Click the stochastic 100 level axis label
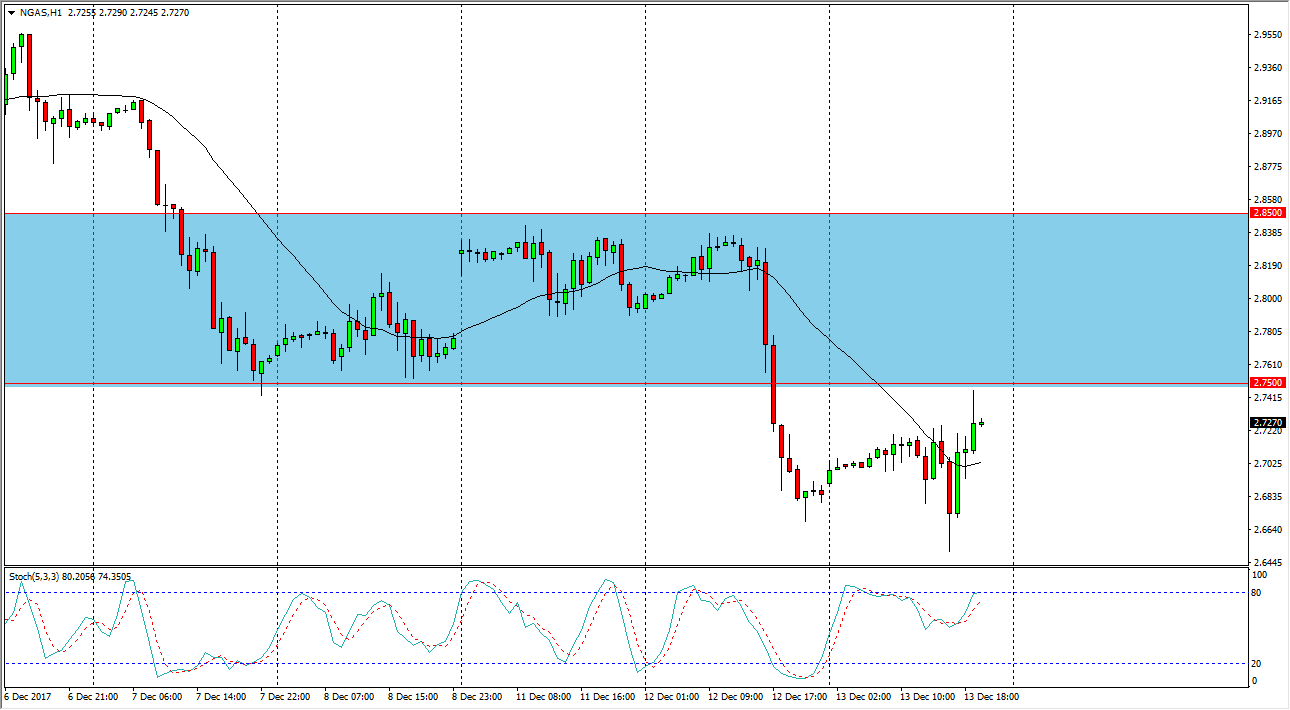The height and width of the screenshot is (710, 1290). click(x=1260, y=575)
